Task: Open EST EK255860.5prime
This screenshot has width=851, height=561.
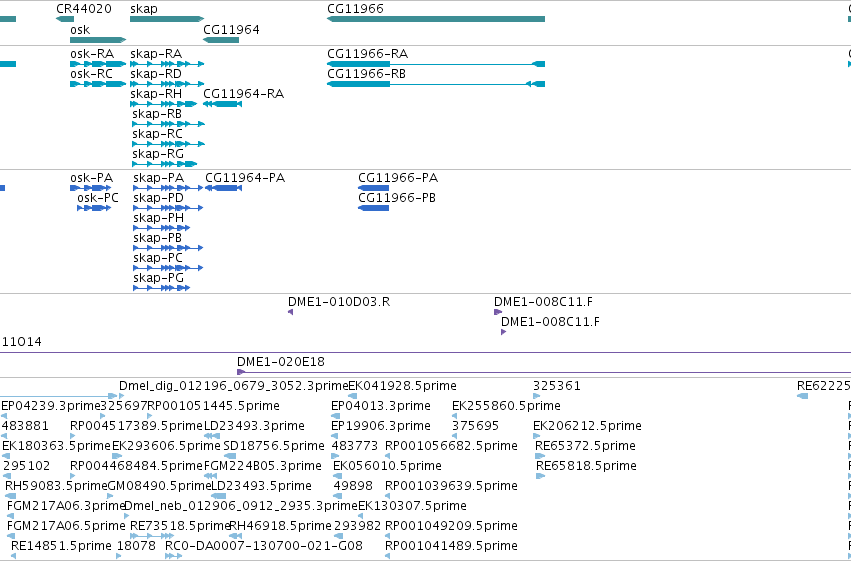Action: [455, 417]
